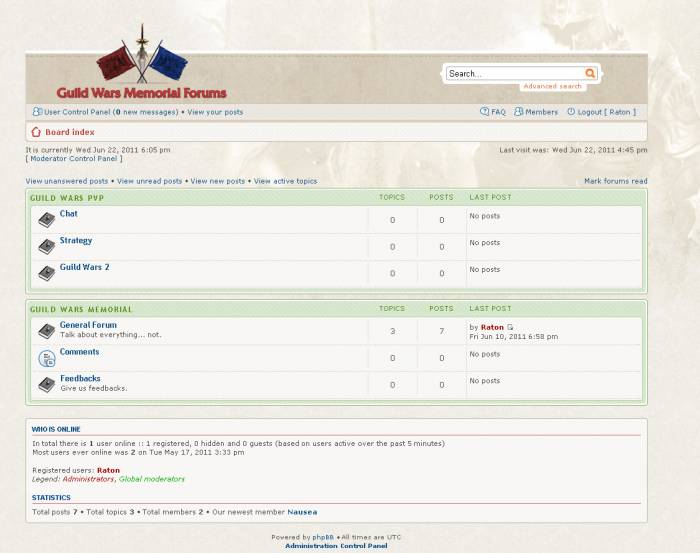
Task: Open the Guild Wars 2 forum
Action: [x=84, y=267]
